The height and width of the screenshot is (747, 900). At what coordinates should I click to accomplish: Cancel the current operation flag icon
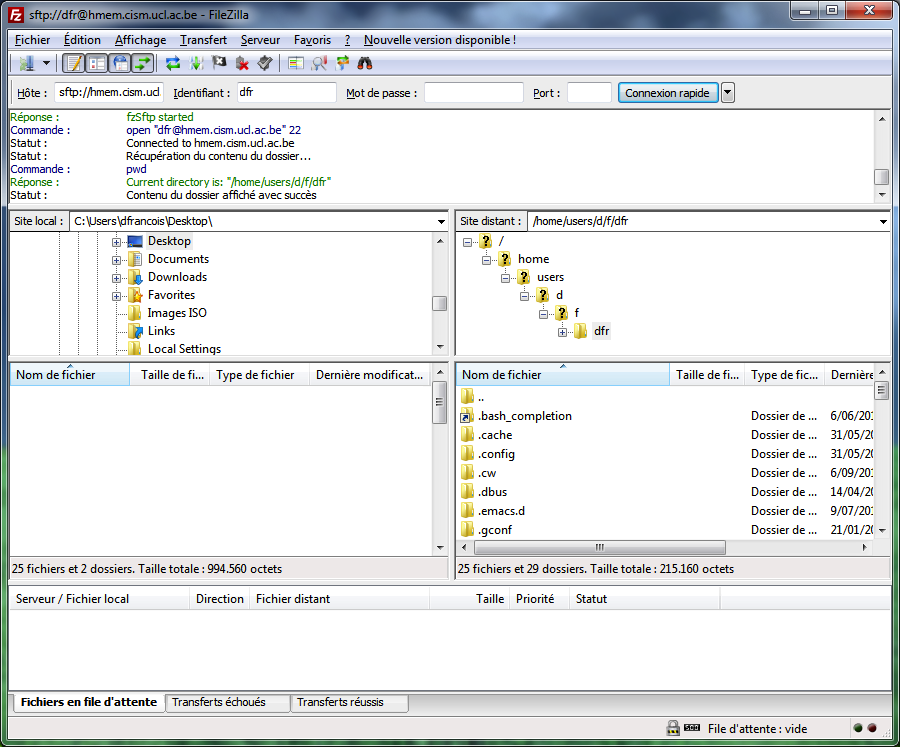point(219,63)
